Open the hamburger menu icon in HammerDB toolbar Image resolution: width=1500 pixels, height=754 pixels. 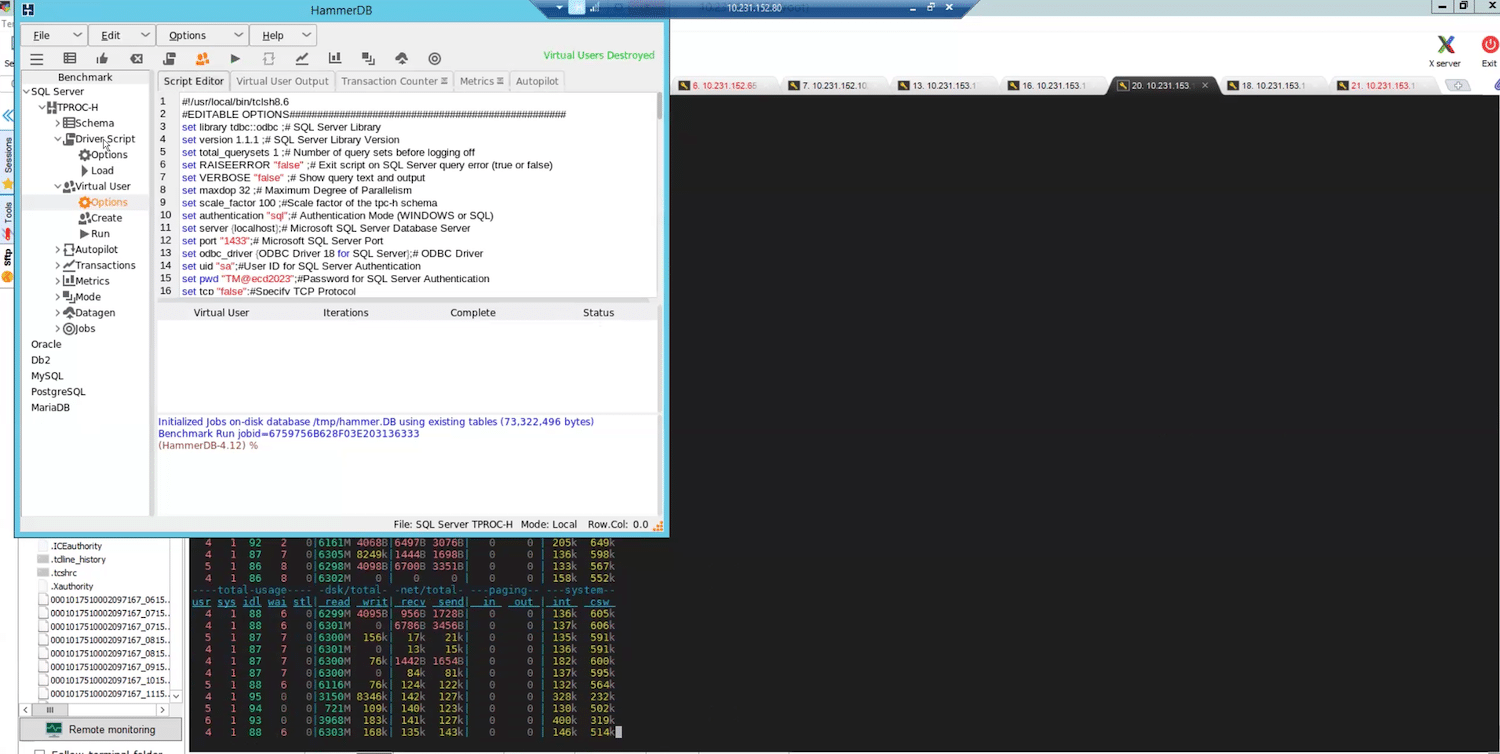coord(37,59)
